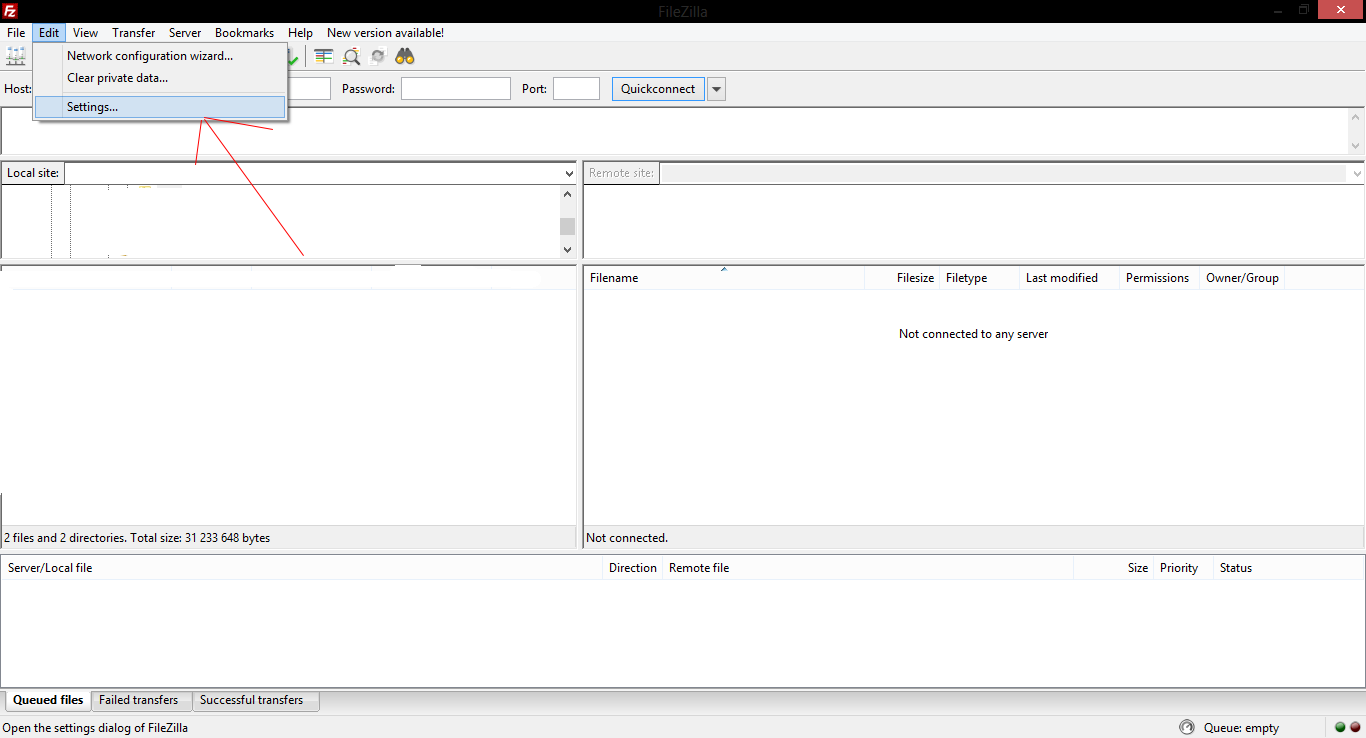Screen dimensions: 1366x738
Task: Click into the Port field
Action: (576, 89)
